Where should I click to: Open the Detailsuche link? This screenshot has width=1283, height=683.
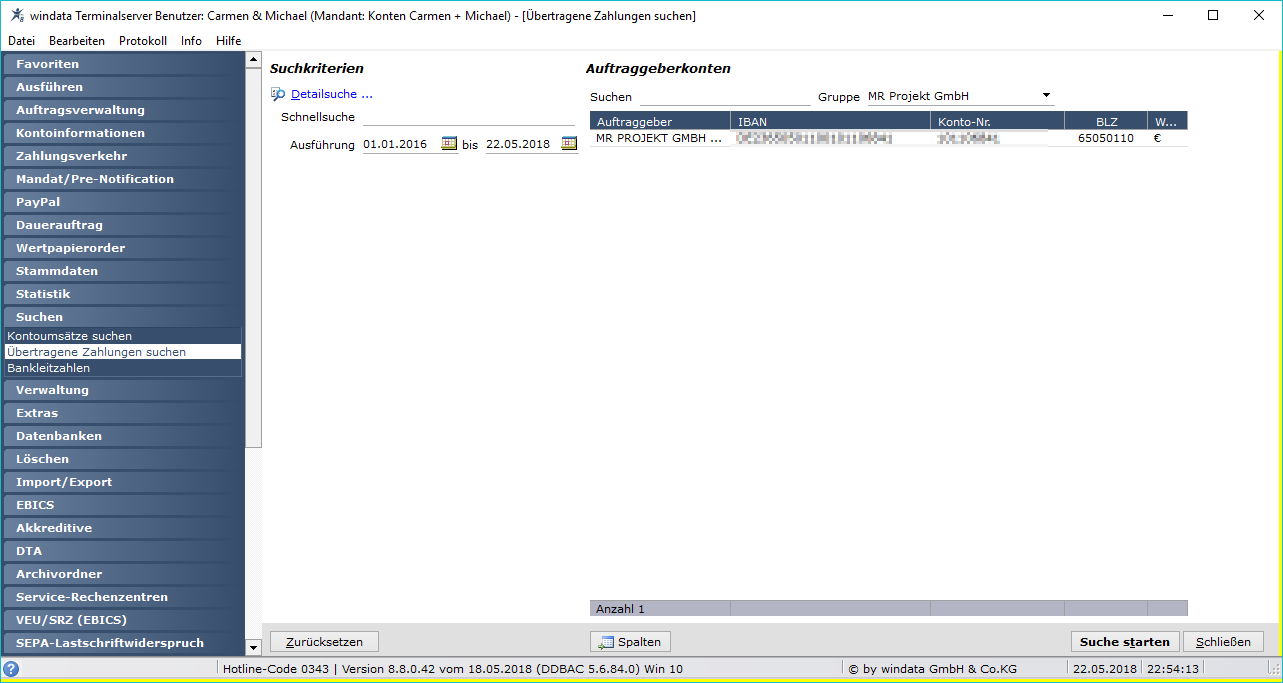[x=332, y=95]
